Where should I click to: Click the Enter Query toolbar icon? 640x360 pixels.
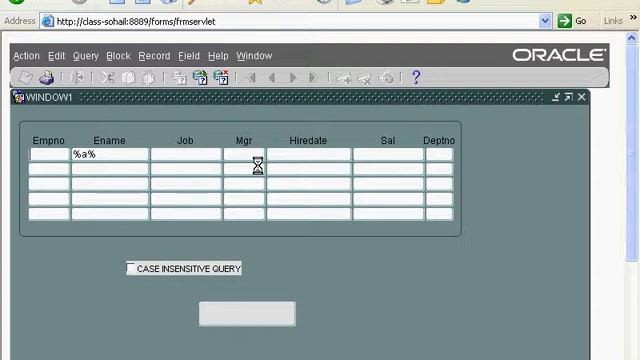tap(180, 77)
